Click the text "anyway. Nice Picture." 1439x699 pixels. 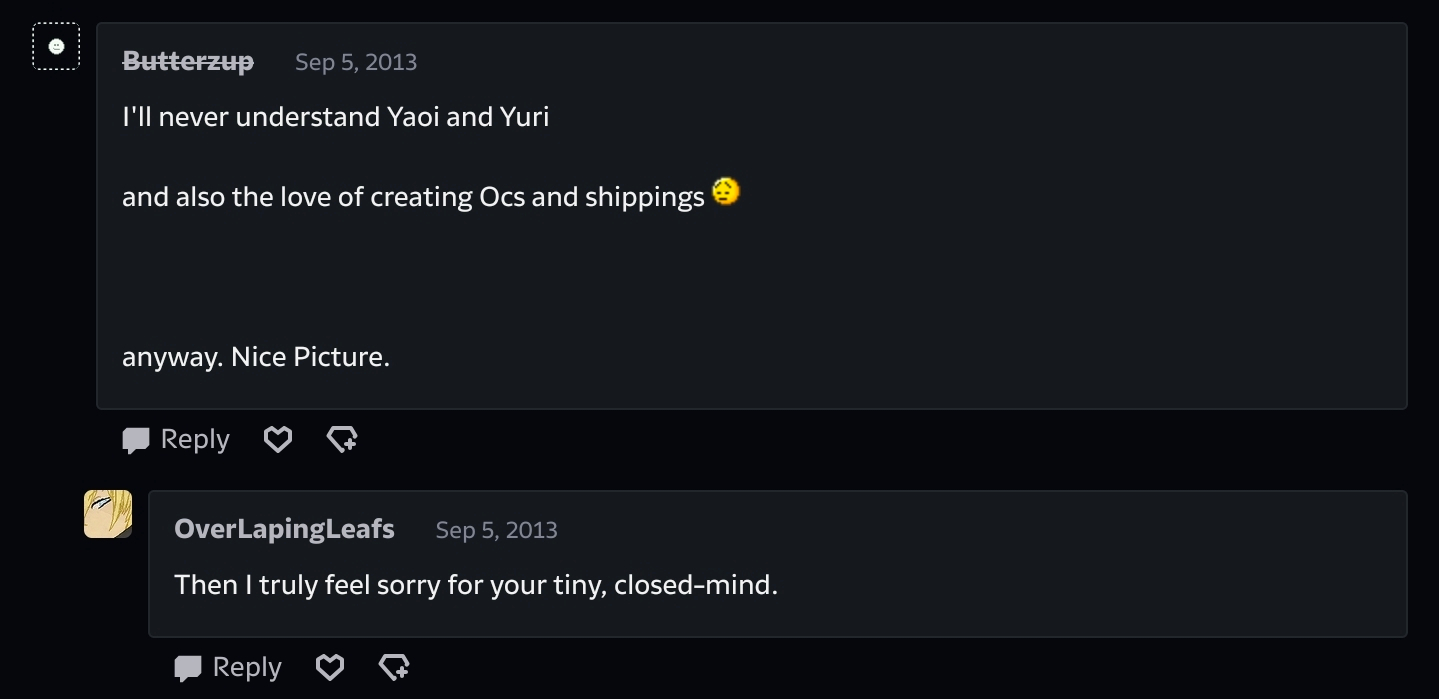255,357
